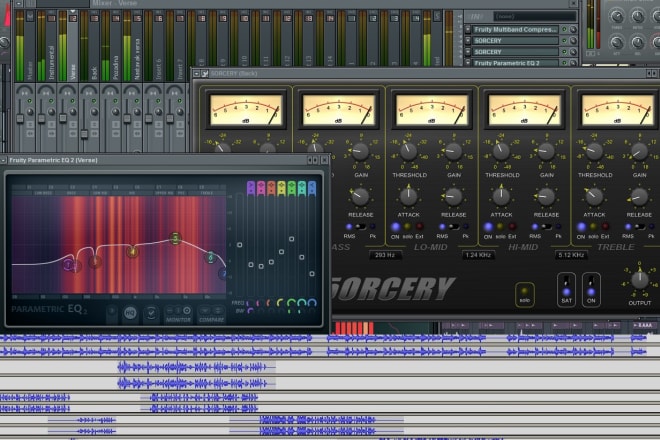Select EQ band 6 node on the curve

click(210, 257)
